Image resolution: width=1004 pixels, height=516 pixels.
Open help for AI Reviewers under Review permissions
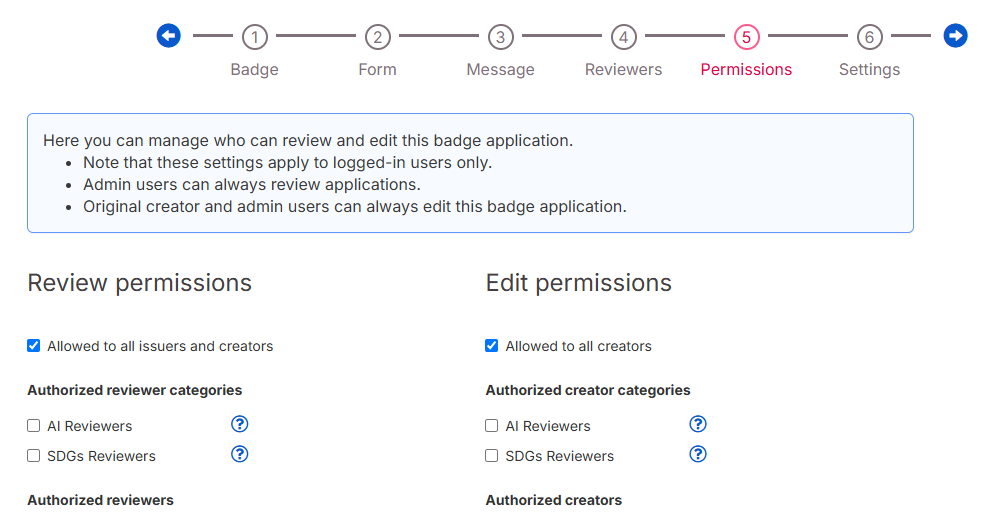coord(239,424)
